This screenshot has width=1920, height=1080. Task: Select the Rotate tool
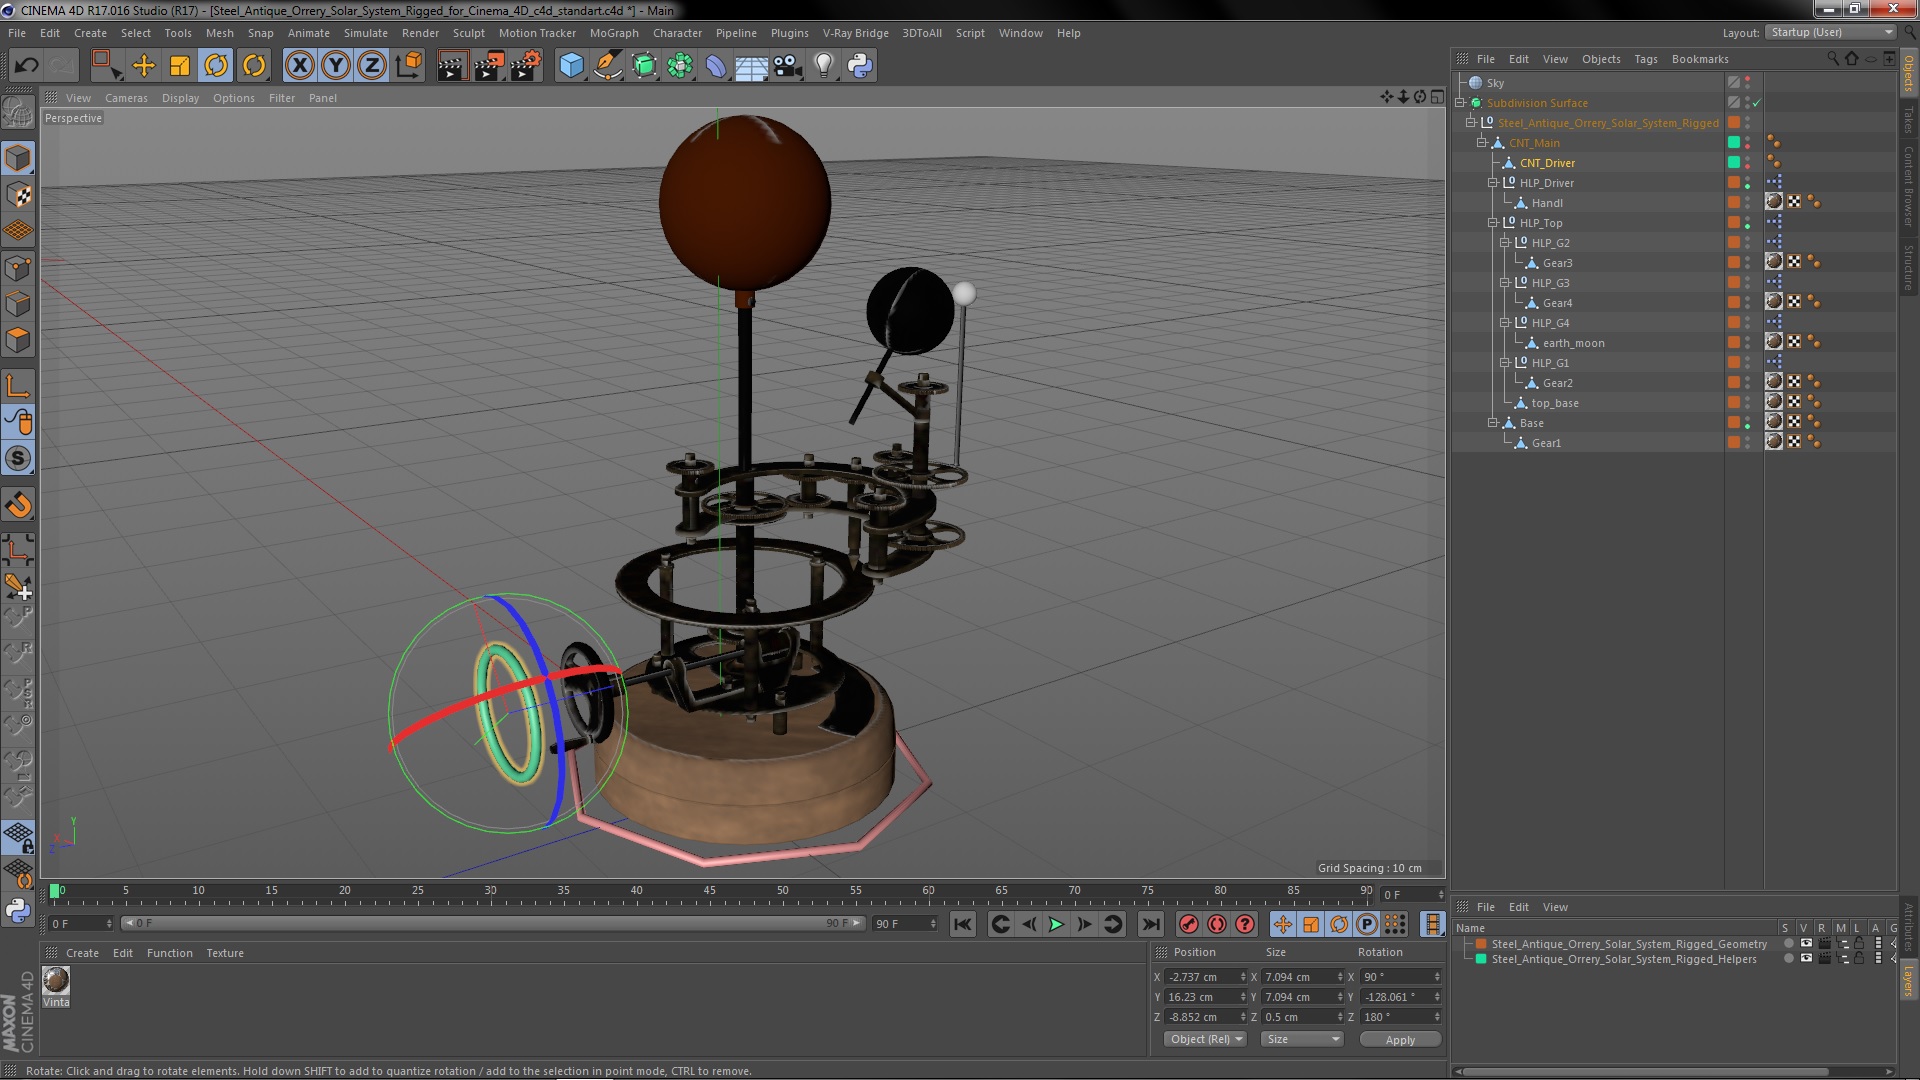[216, 66]
